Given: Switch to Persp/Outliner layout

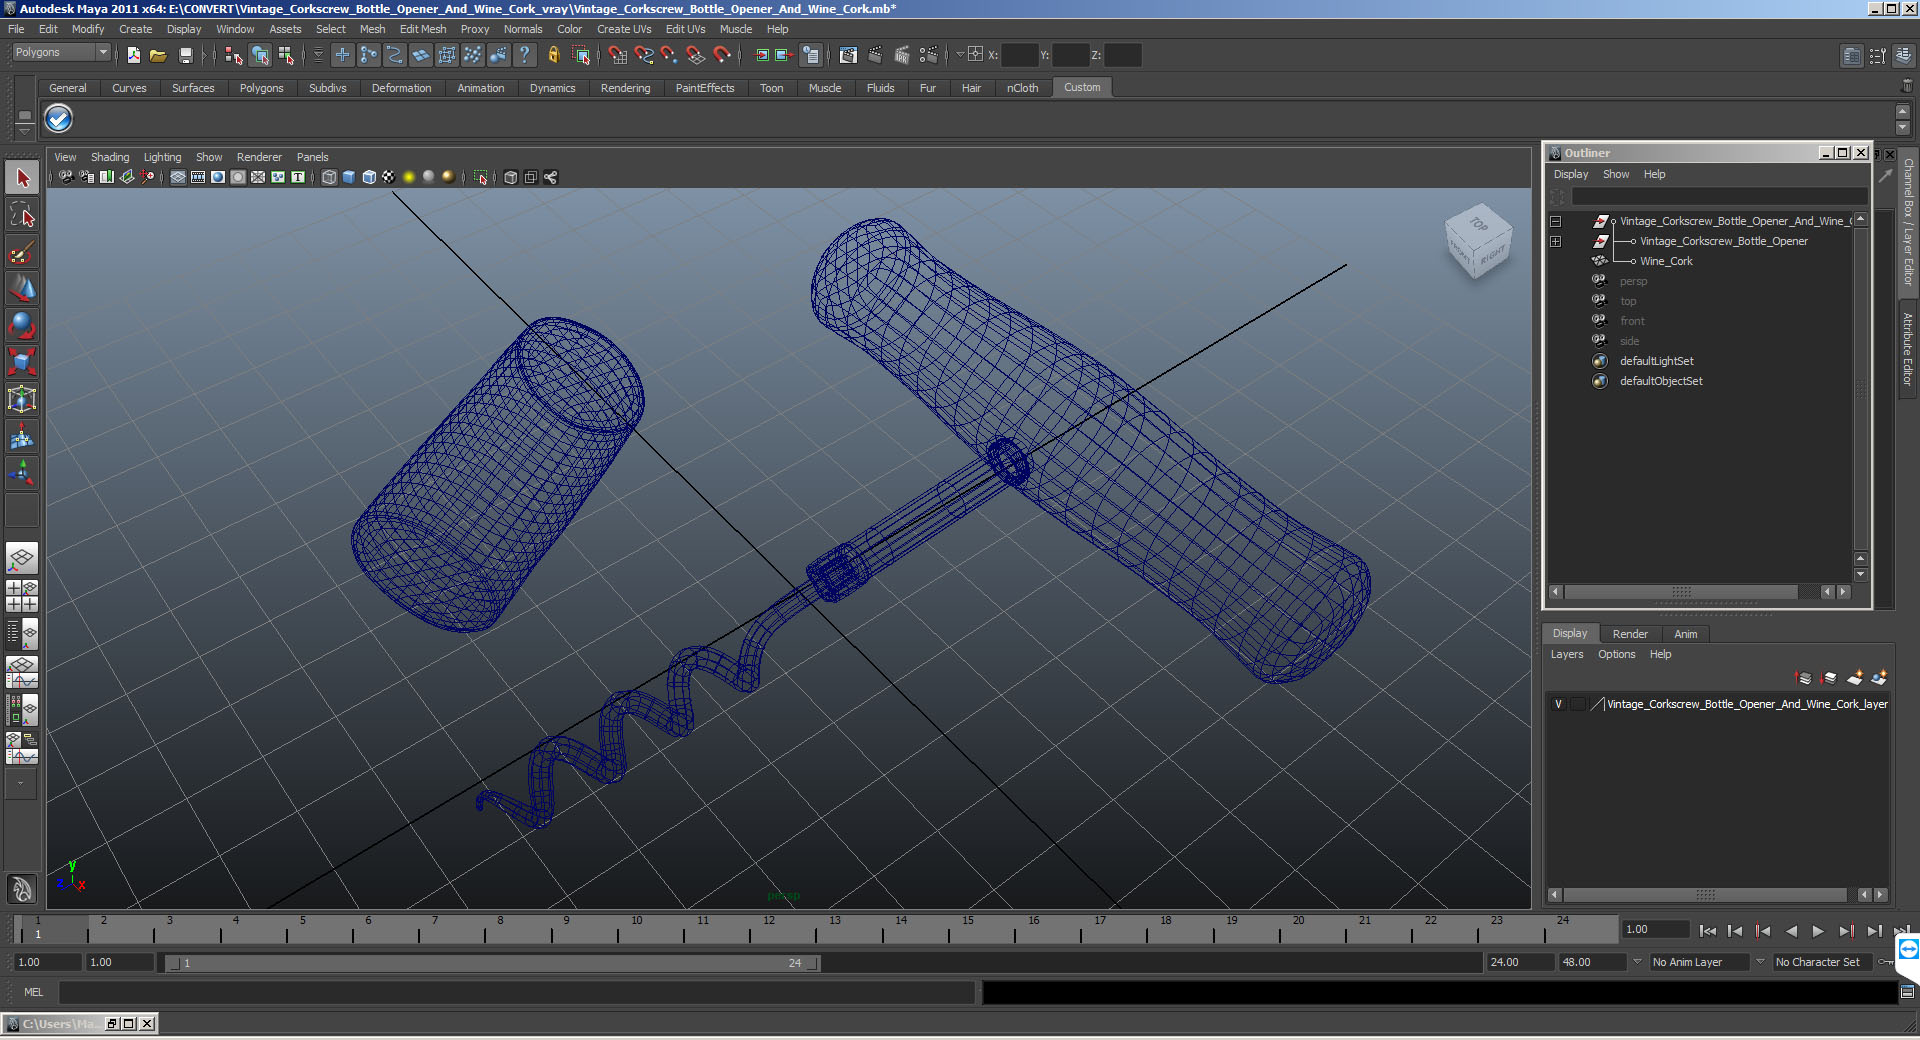Looking at the screenshot, I should 22,634.
